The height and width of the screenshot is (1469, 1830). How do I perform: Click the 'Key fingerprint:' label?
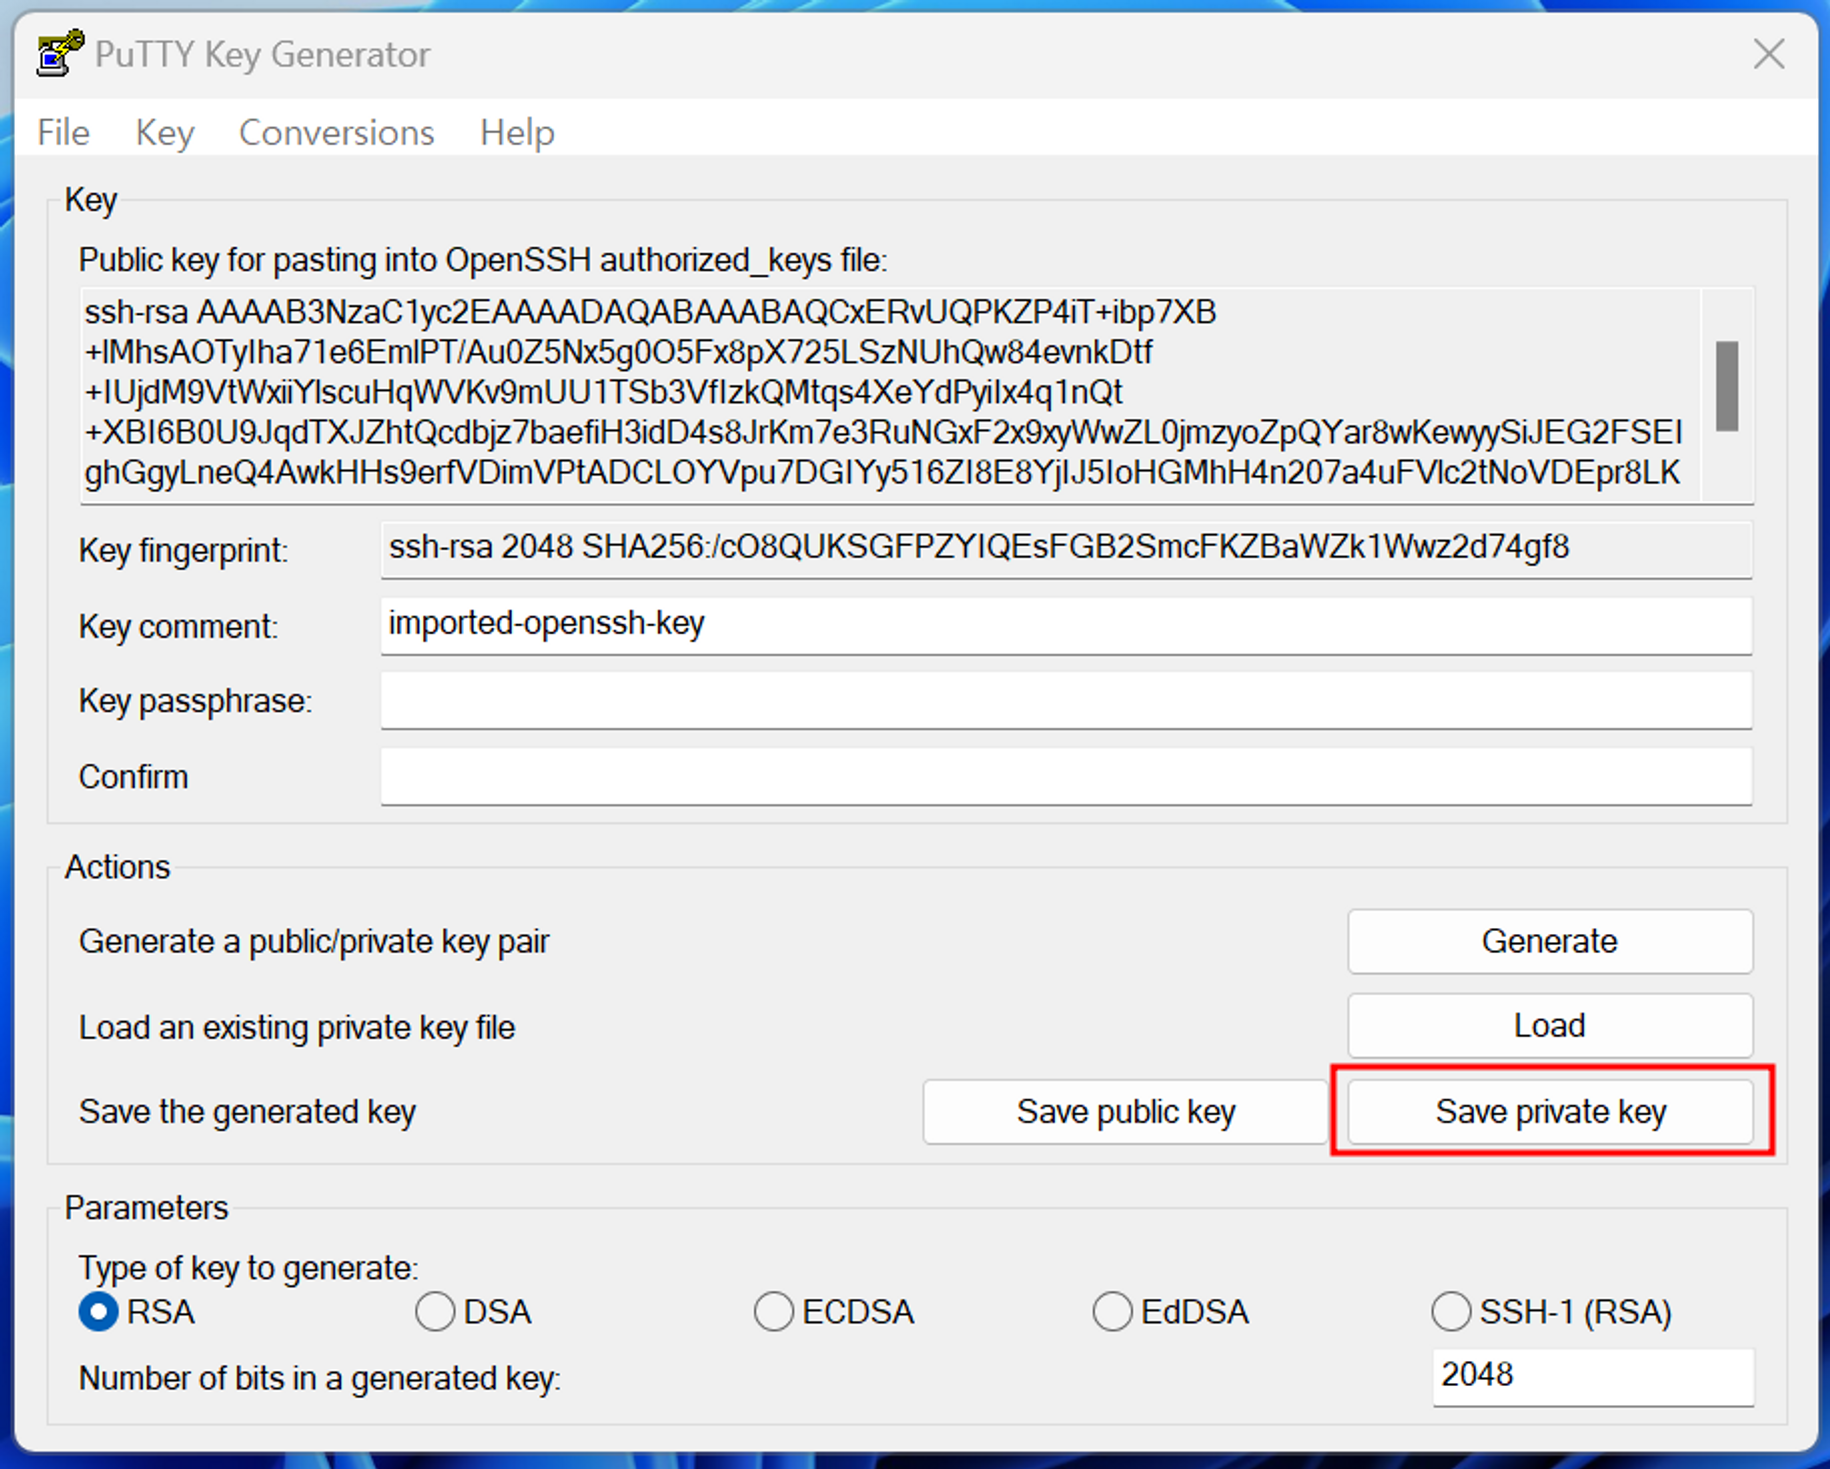click(x=184, y=550)
